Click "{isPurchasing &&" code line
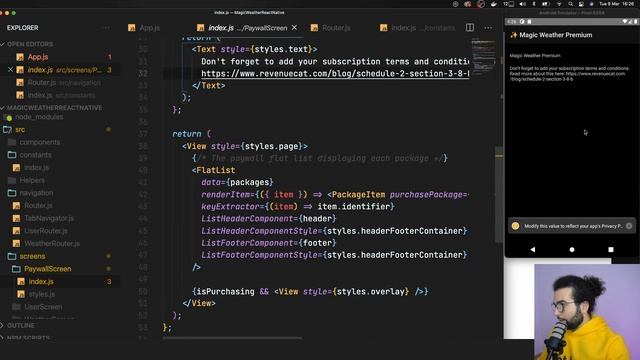The width and height of the screenshot is (640, 360). point(310,291)
